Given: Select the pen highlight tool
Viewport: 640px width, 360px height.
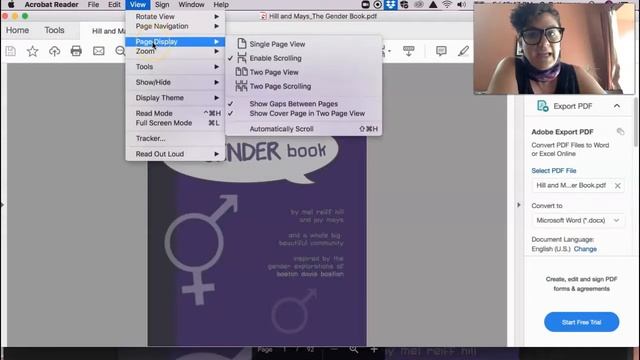Looking at the screenshot, I should pos(463,51).
